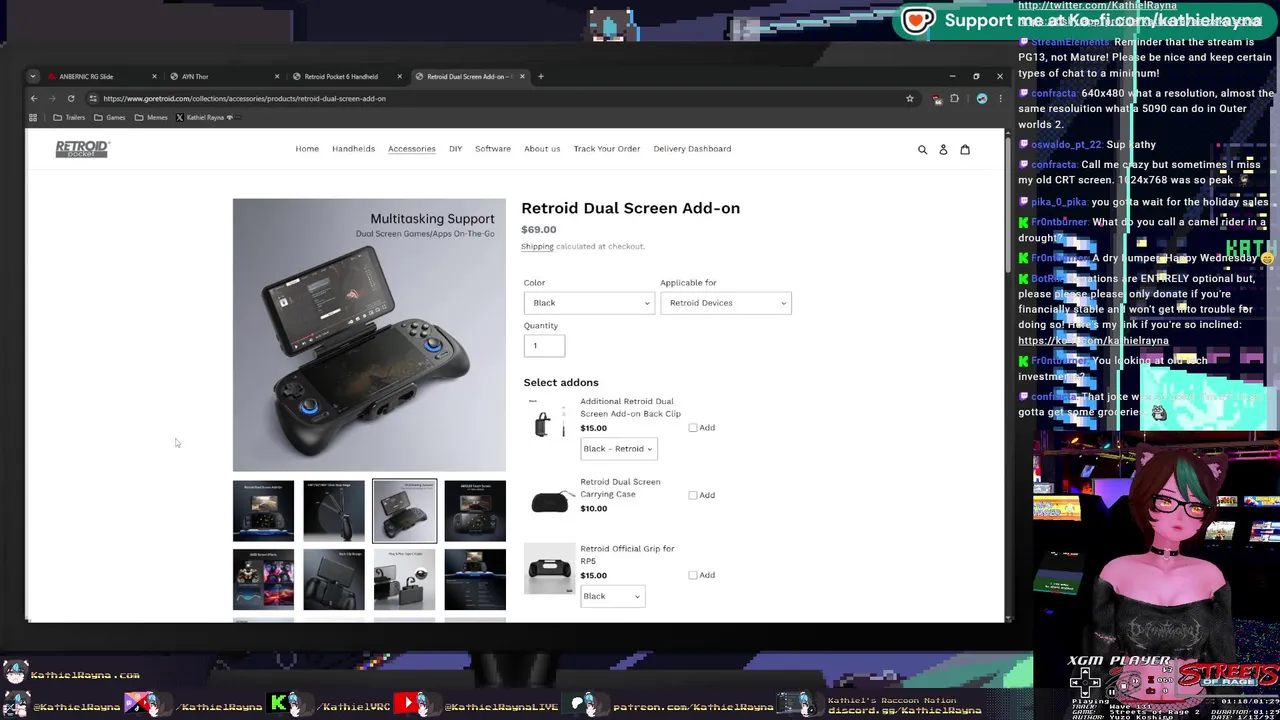1280x720 pixels.
Task: Expand Back Clip Black - Retroid dropdown
Action: coord(618,449)
